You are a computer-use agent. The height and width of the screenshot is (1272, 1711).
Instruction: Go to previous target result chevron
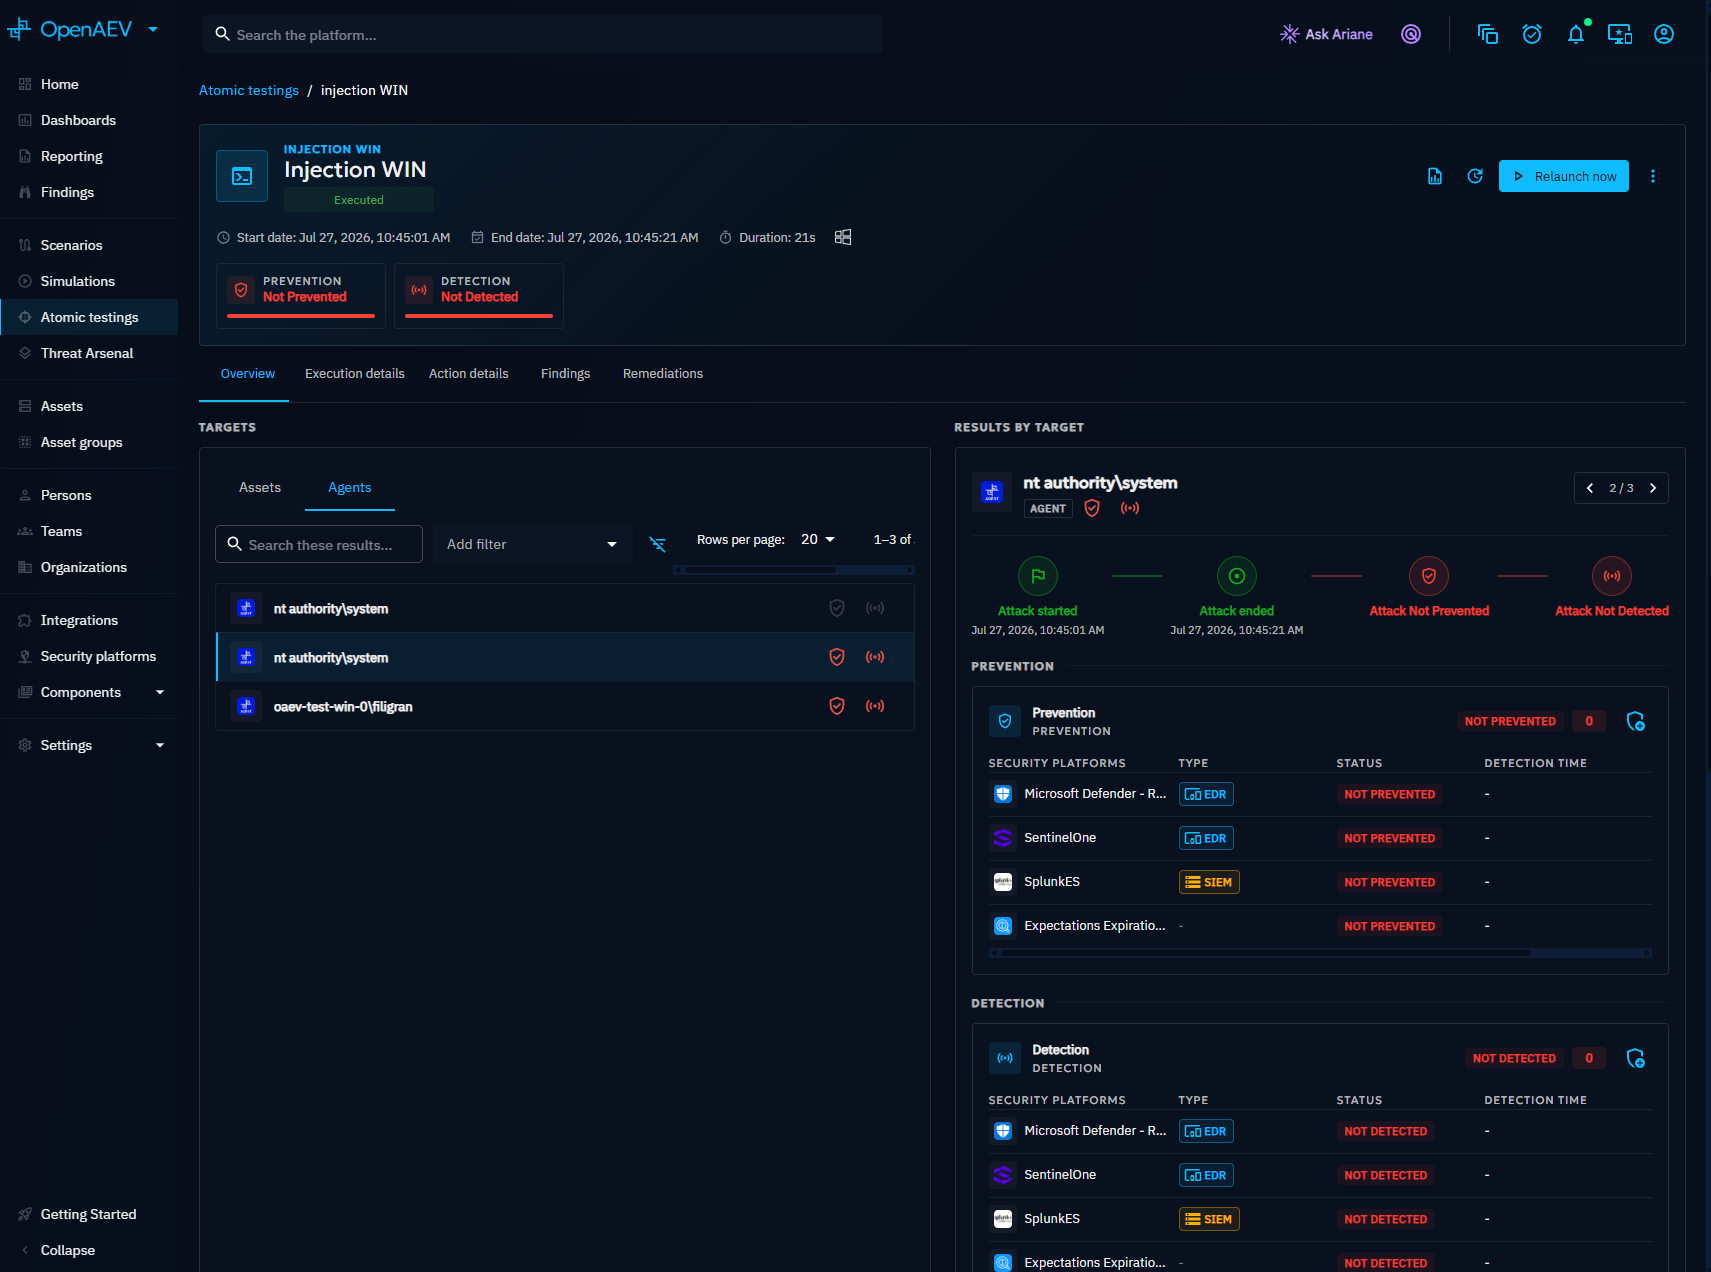tap(1590, 488)
